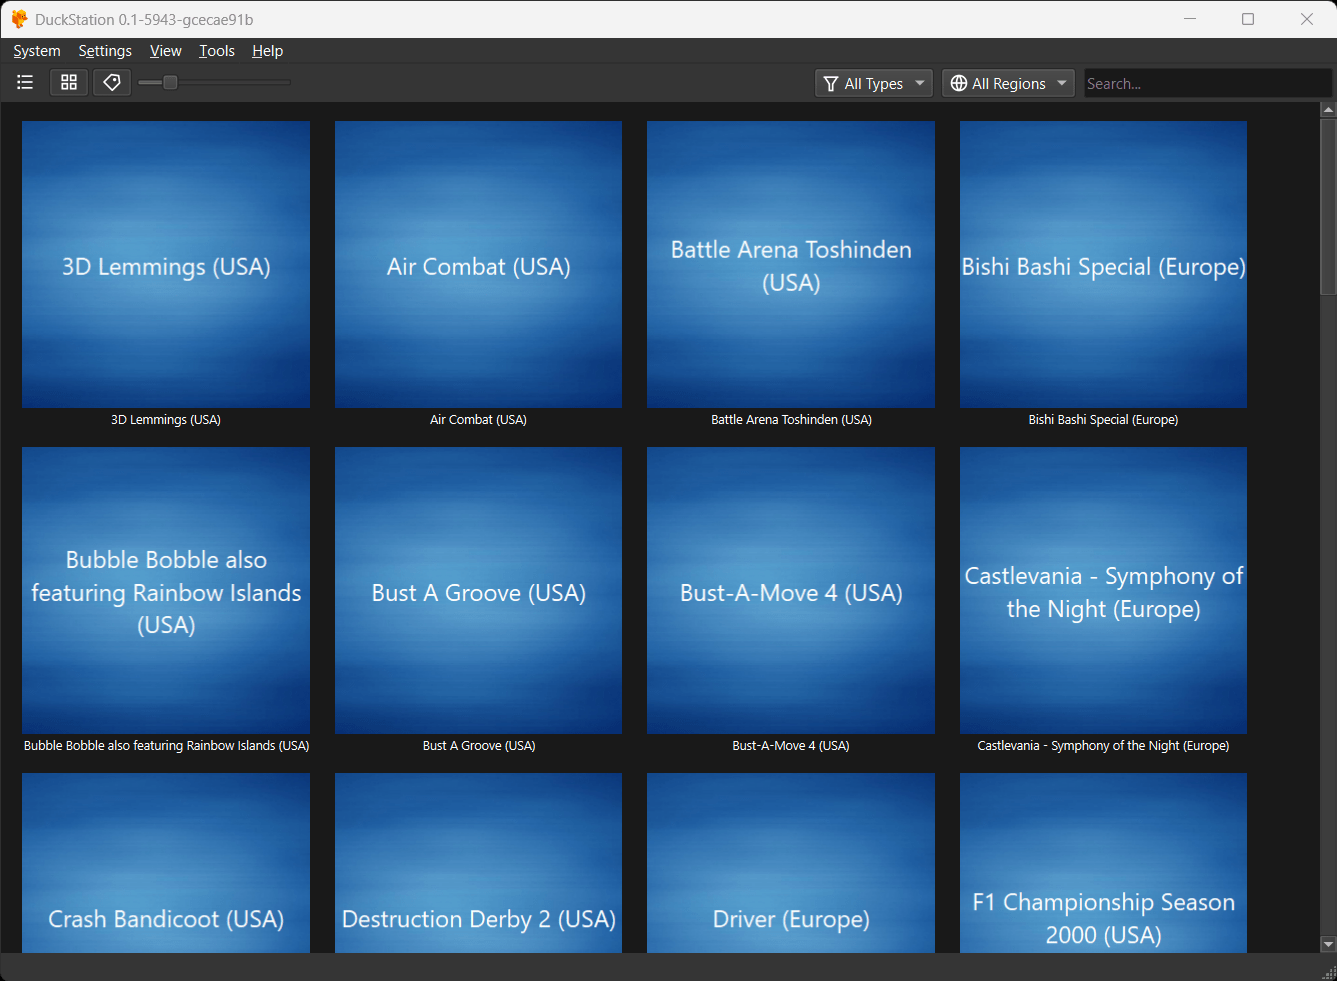Switch to game grid view

pyautogui.click(x=69, y=83)
